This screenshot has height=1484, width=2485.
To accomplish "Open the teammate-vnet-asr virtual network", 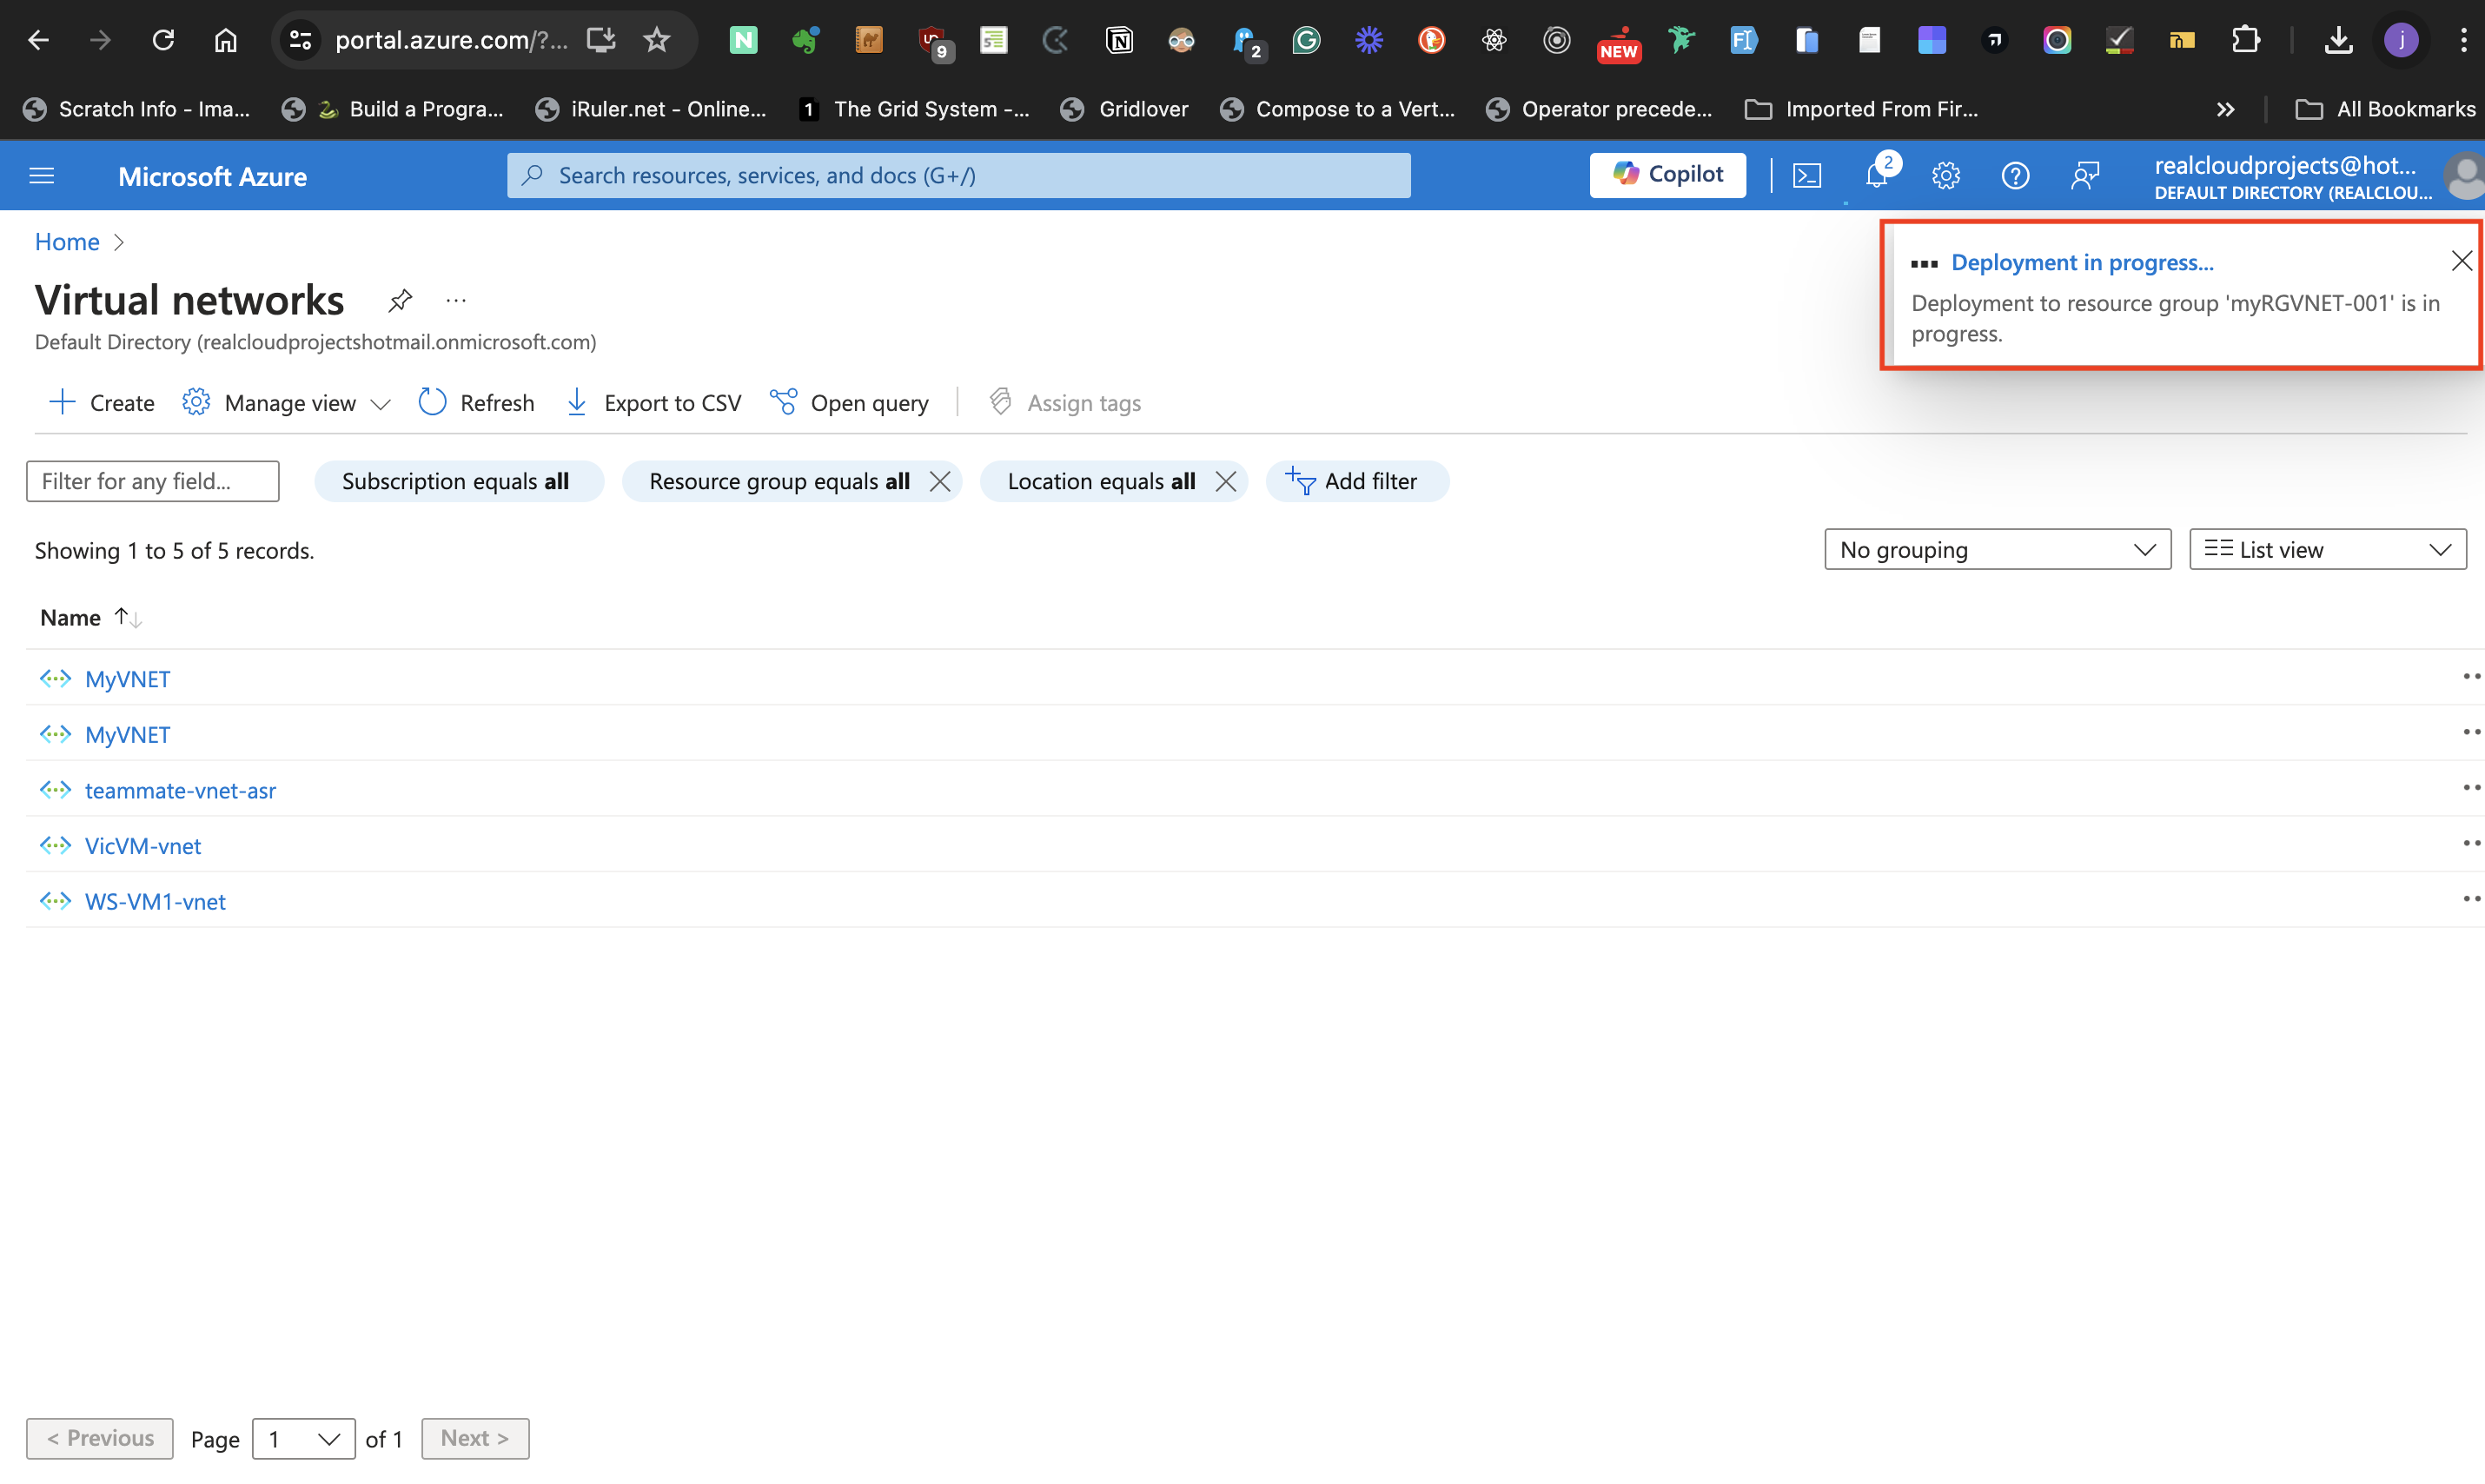I will 180,790.
